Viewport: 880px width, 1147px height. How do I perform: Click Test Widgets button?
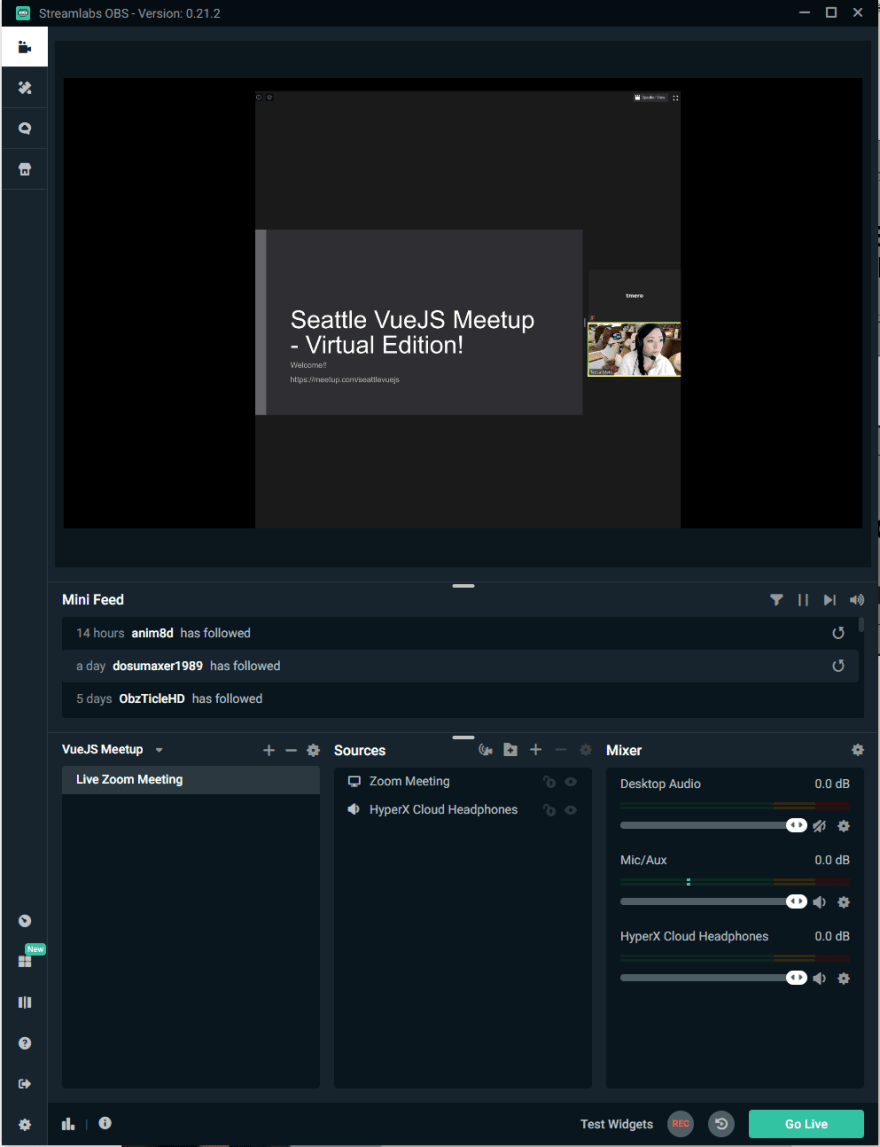point(617,1124)
